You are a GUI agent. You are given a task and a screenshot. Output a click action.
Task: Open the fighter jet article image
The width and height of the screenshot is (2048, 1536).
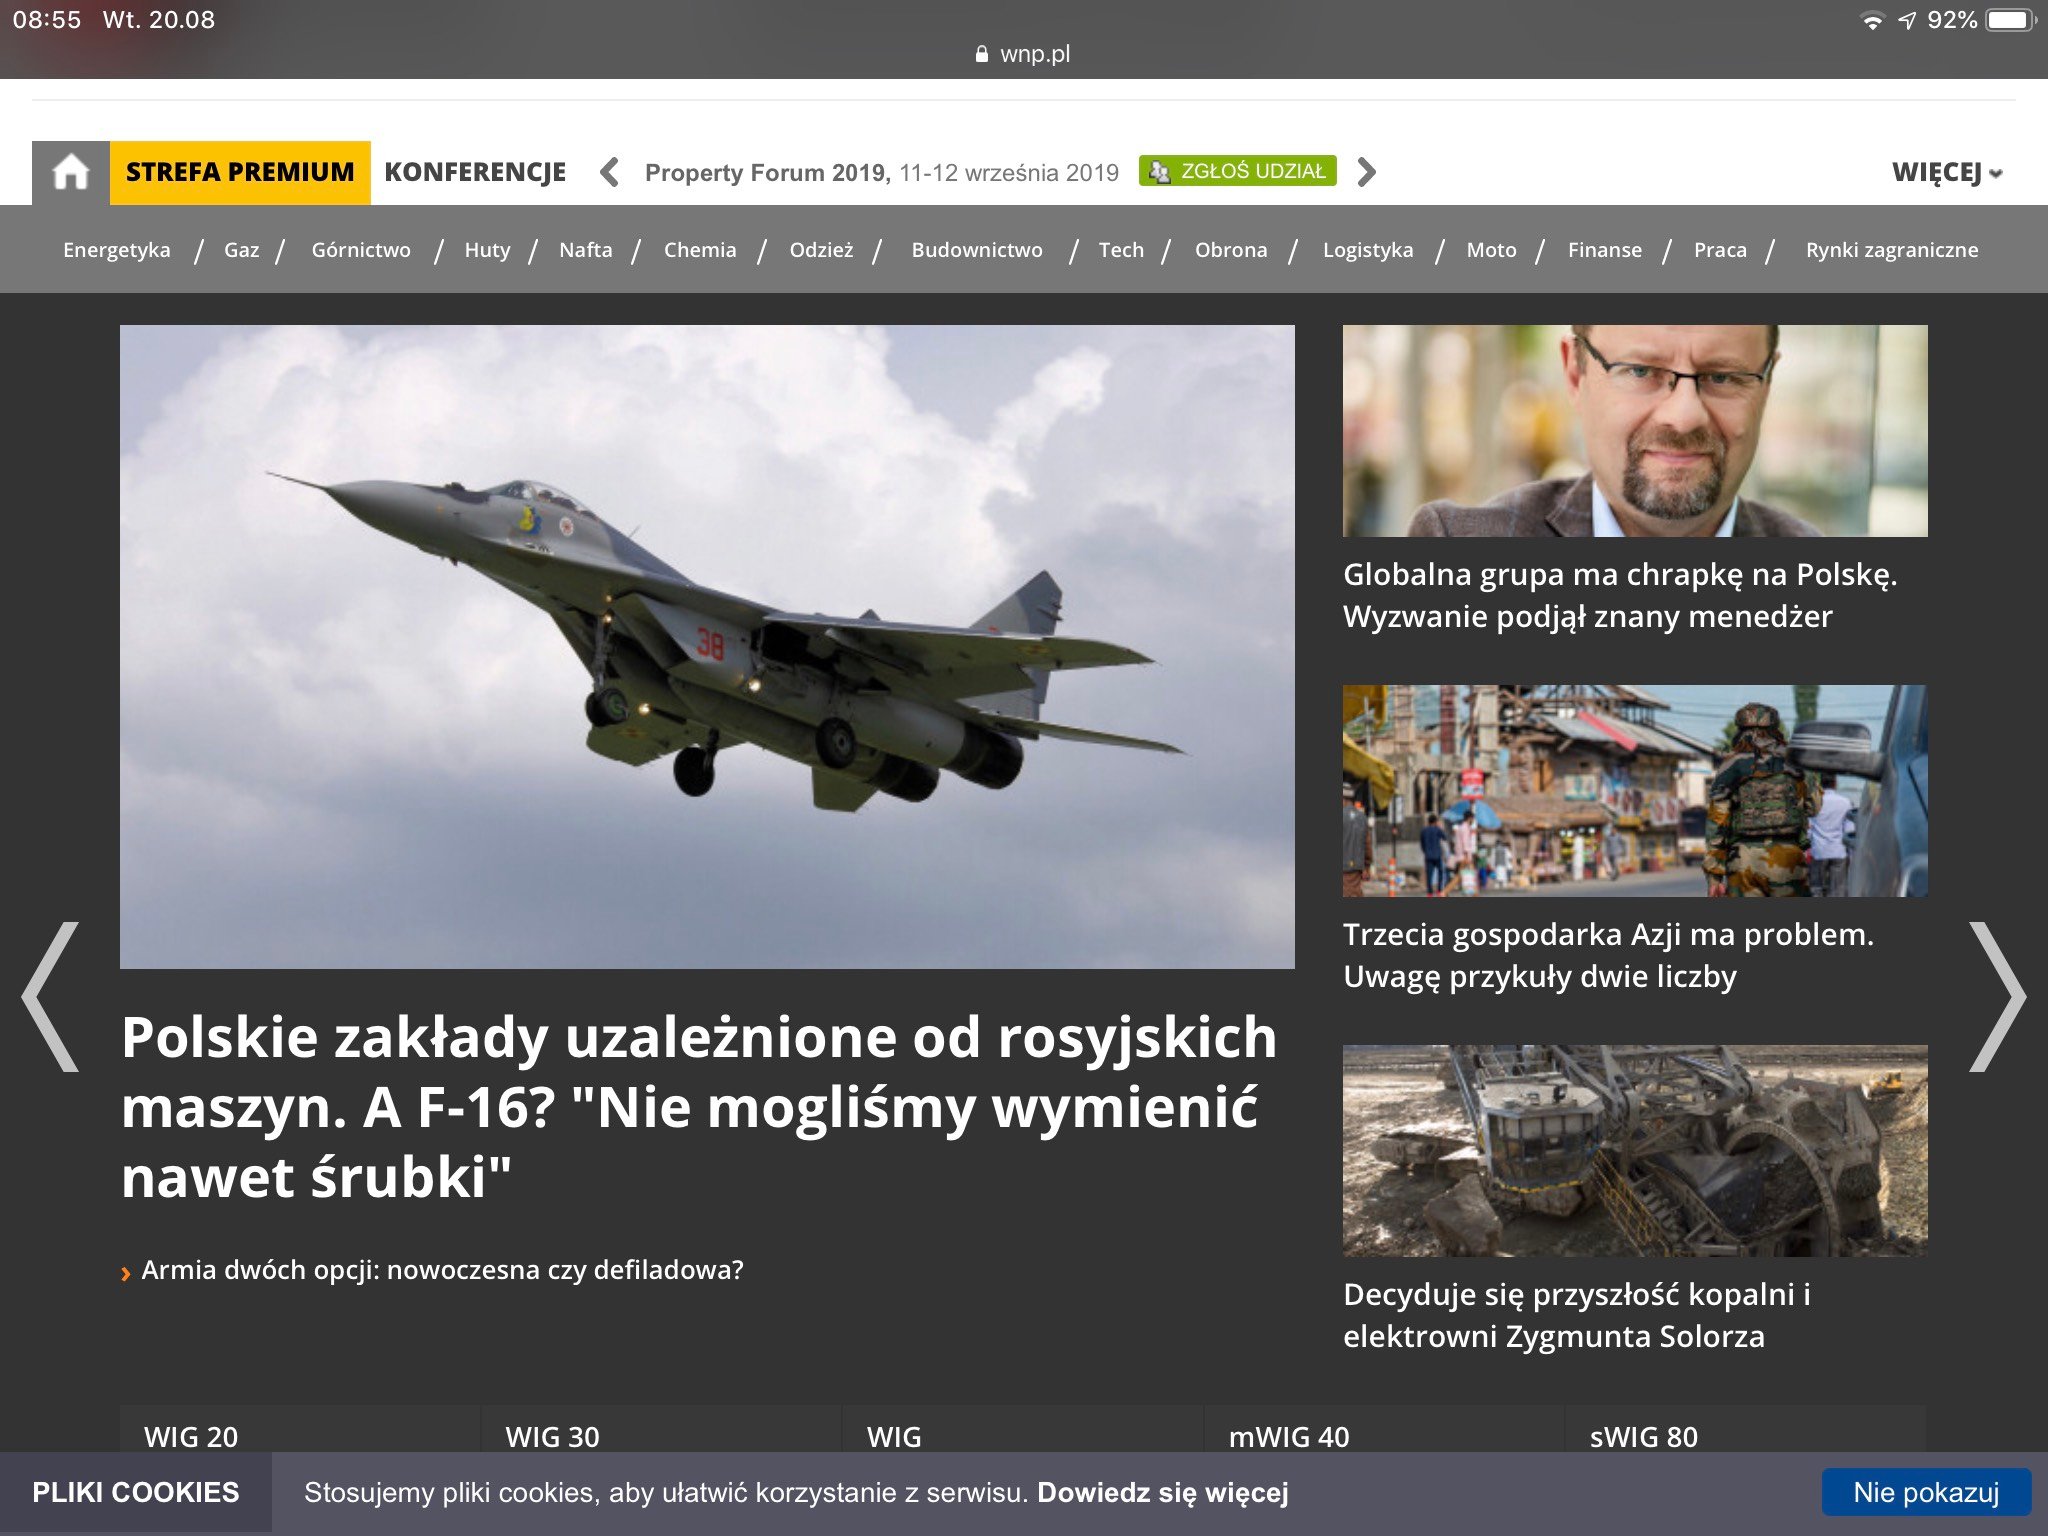707,646
